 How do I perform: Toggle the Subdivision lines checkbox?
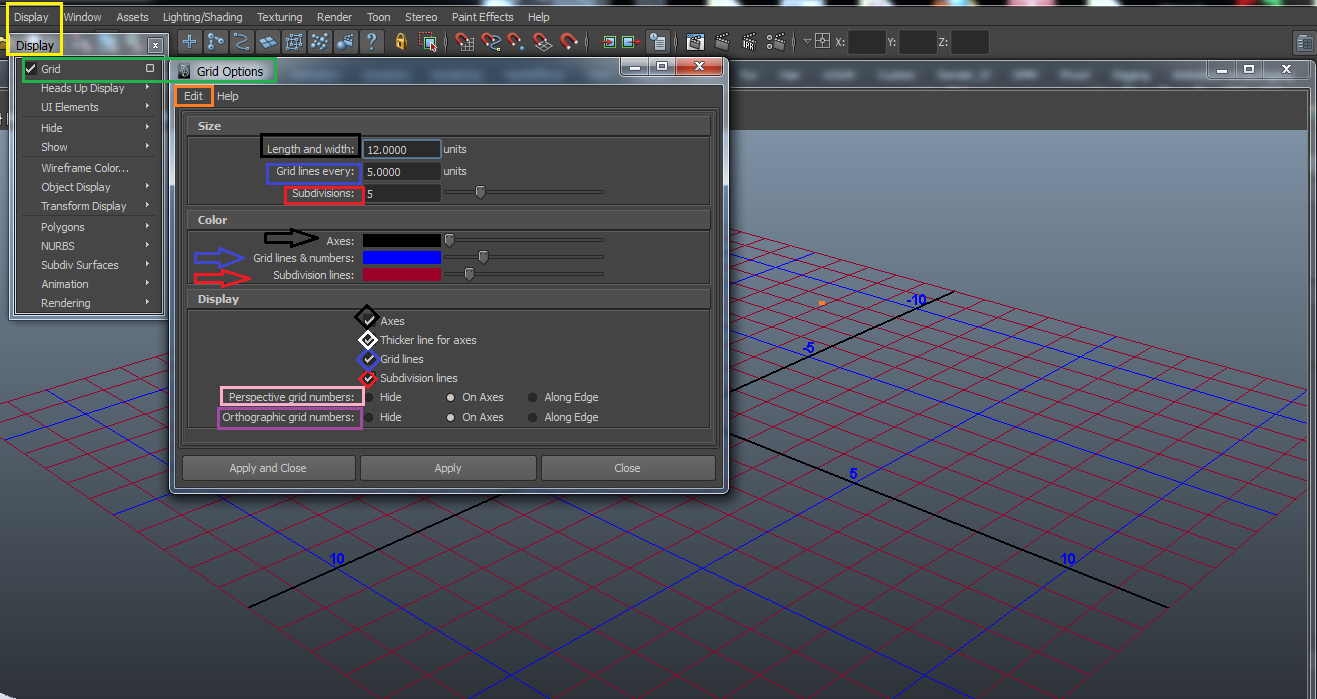tap(369, 378)
